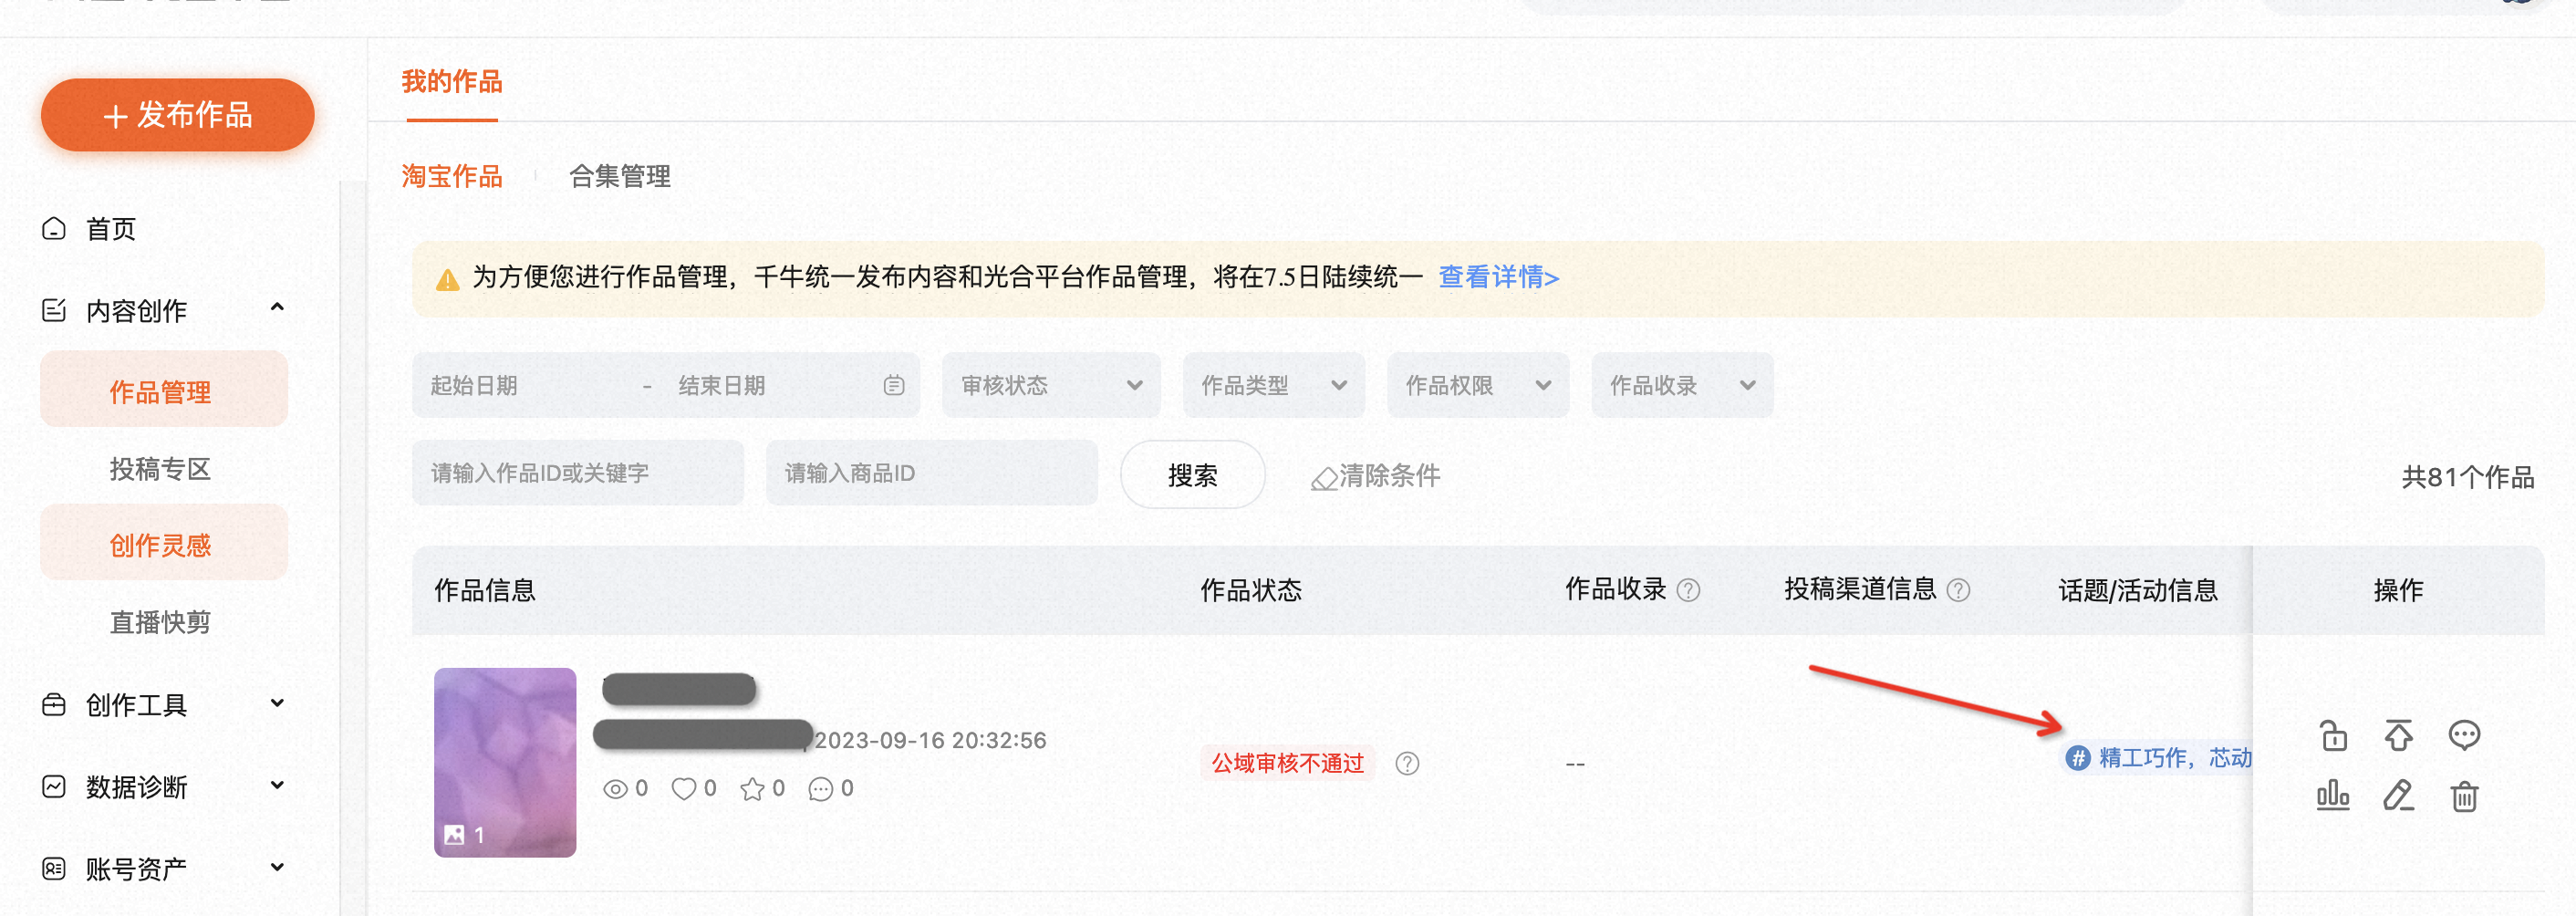2576x916 pixels.
Task: Open the 查看详情 link in the notice
Action: pos(1498,277)
